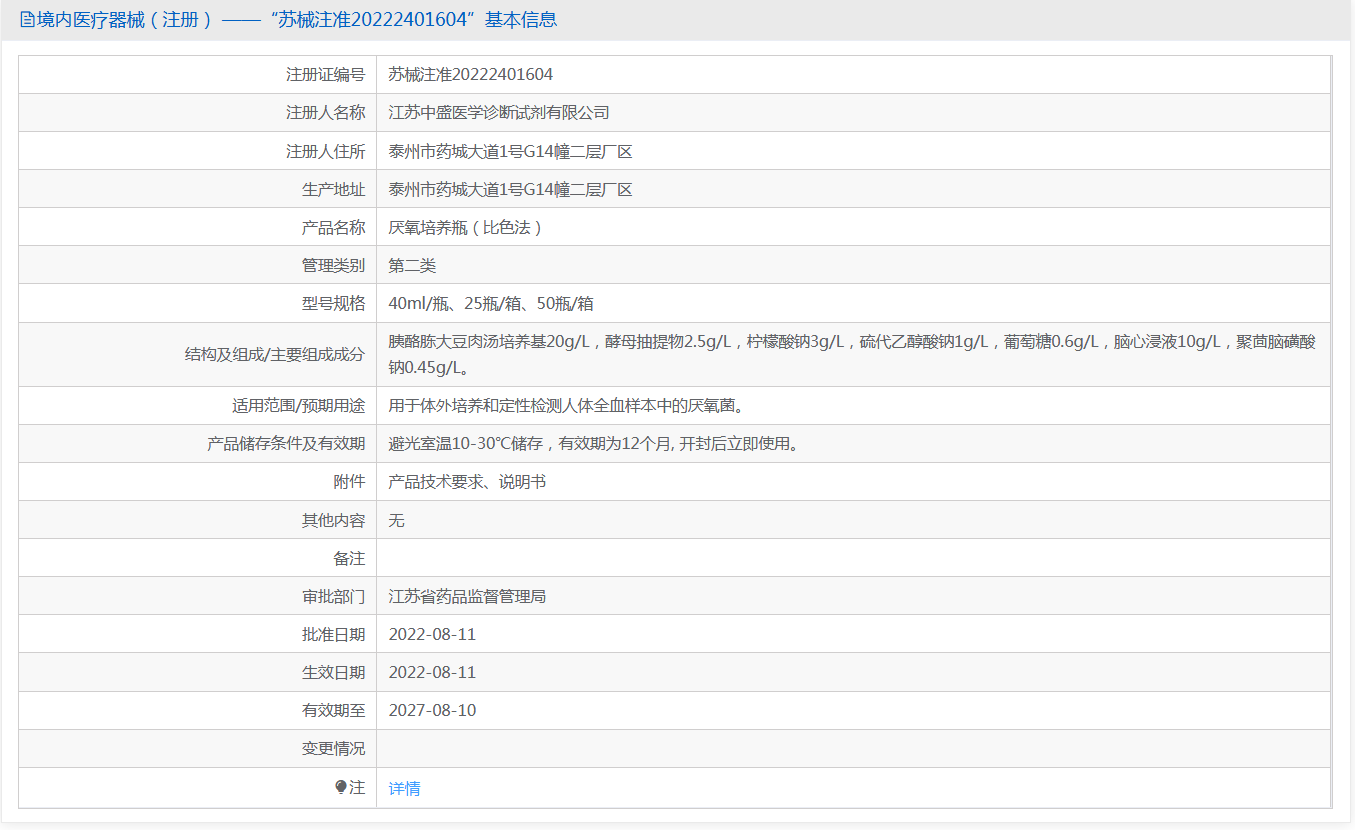Click the 注册人住所 label
Viewport: 1355px width, 830px height.
(x=326, y=151)
